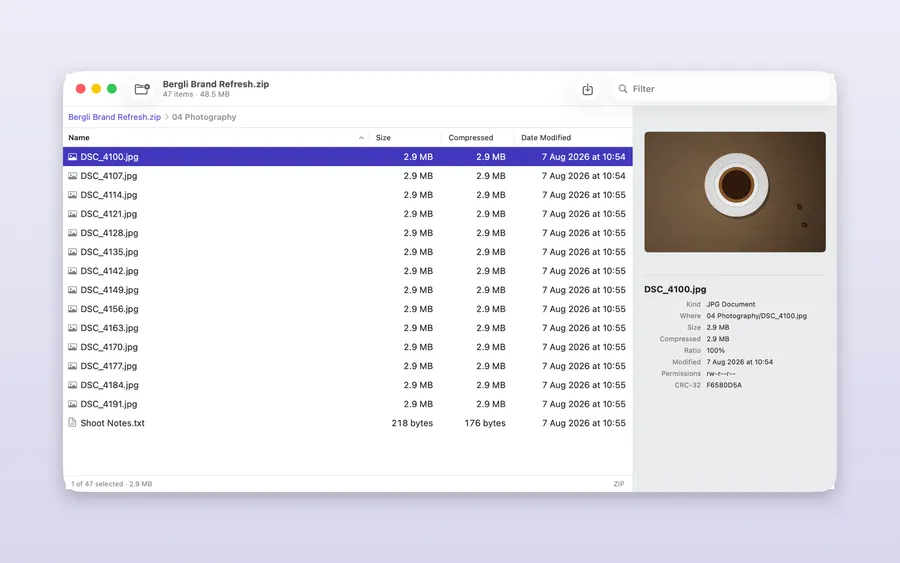Click the image icon of DSC_4170.jpg
900x563 pixels.
[72, 347]
